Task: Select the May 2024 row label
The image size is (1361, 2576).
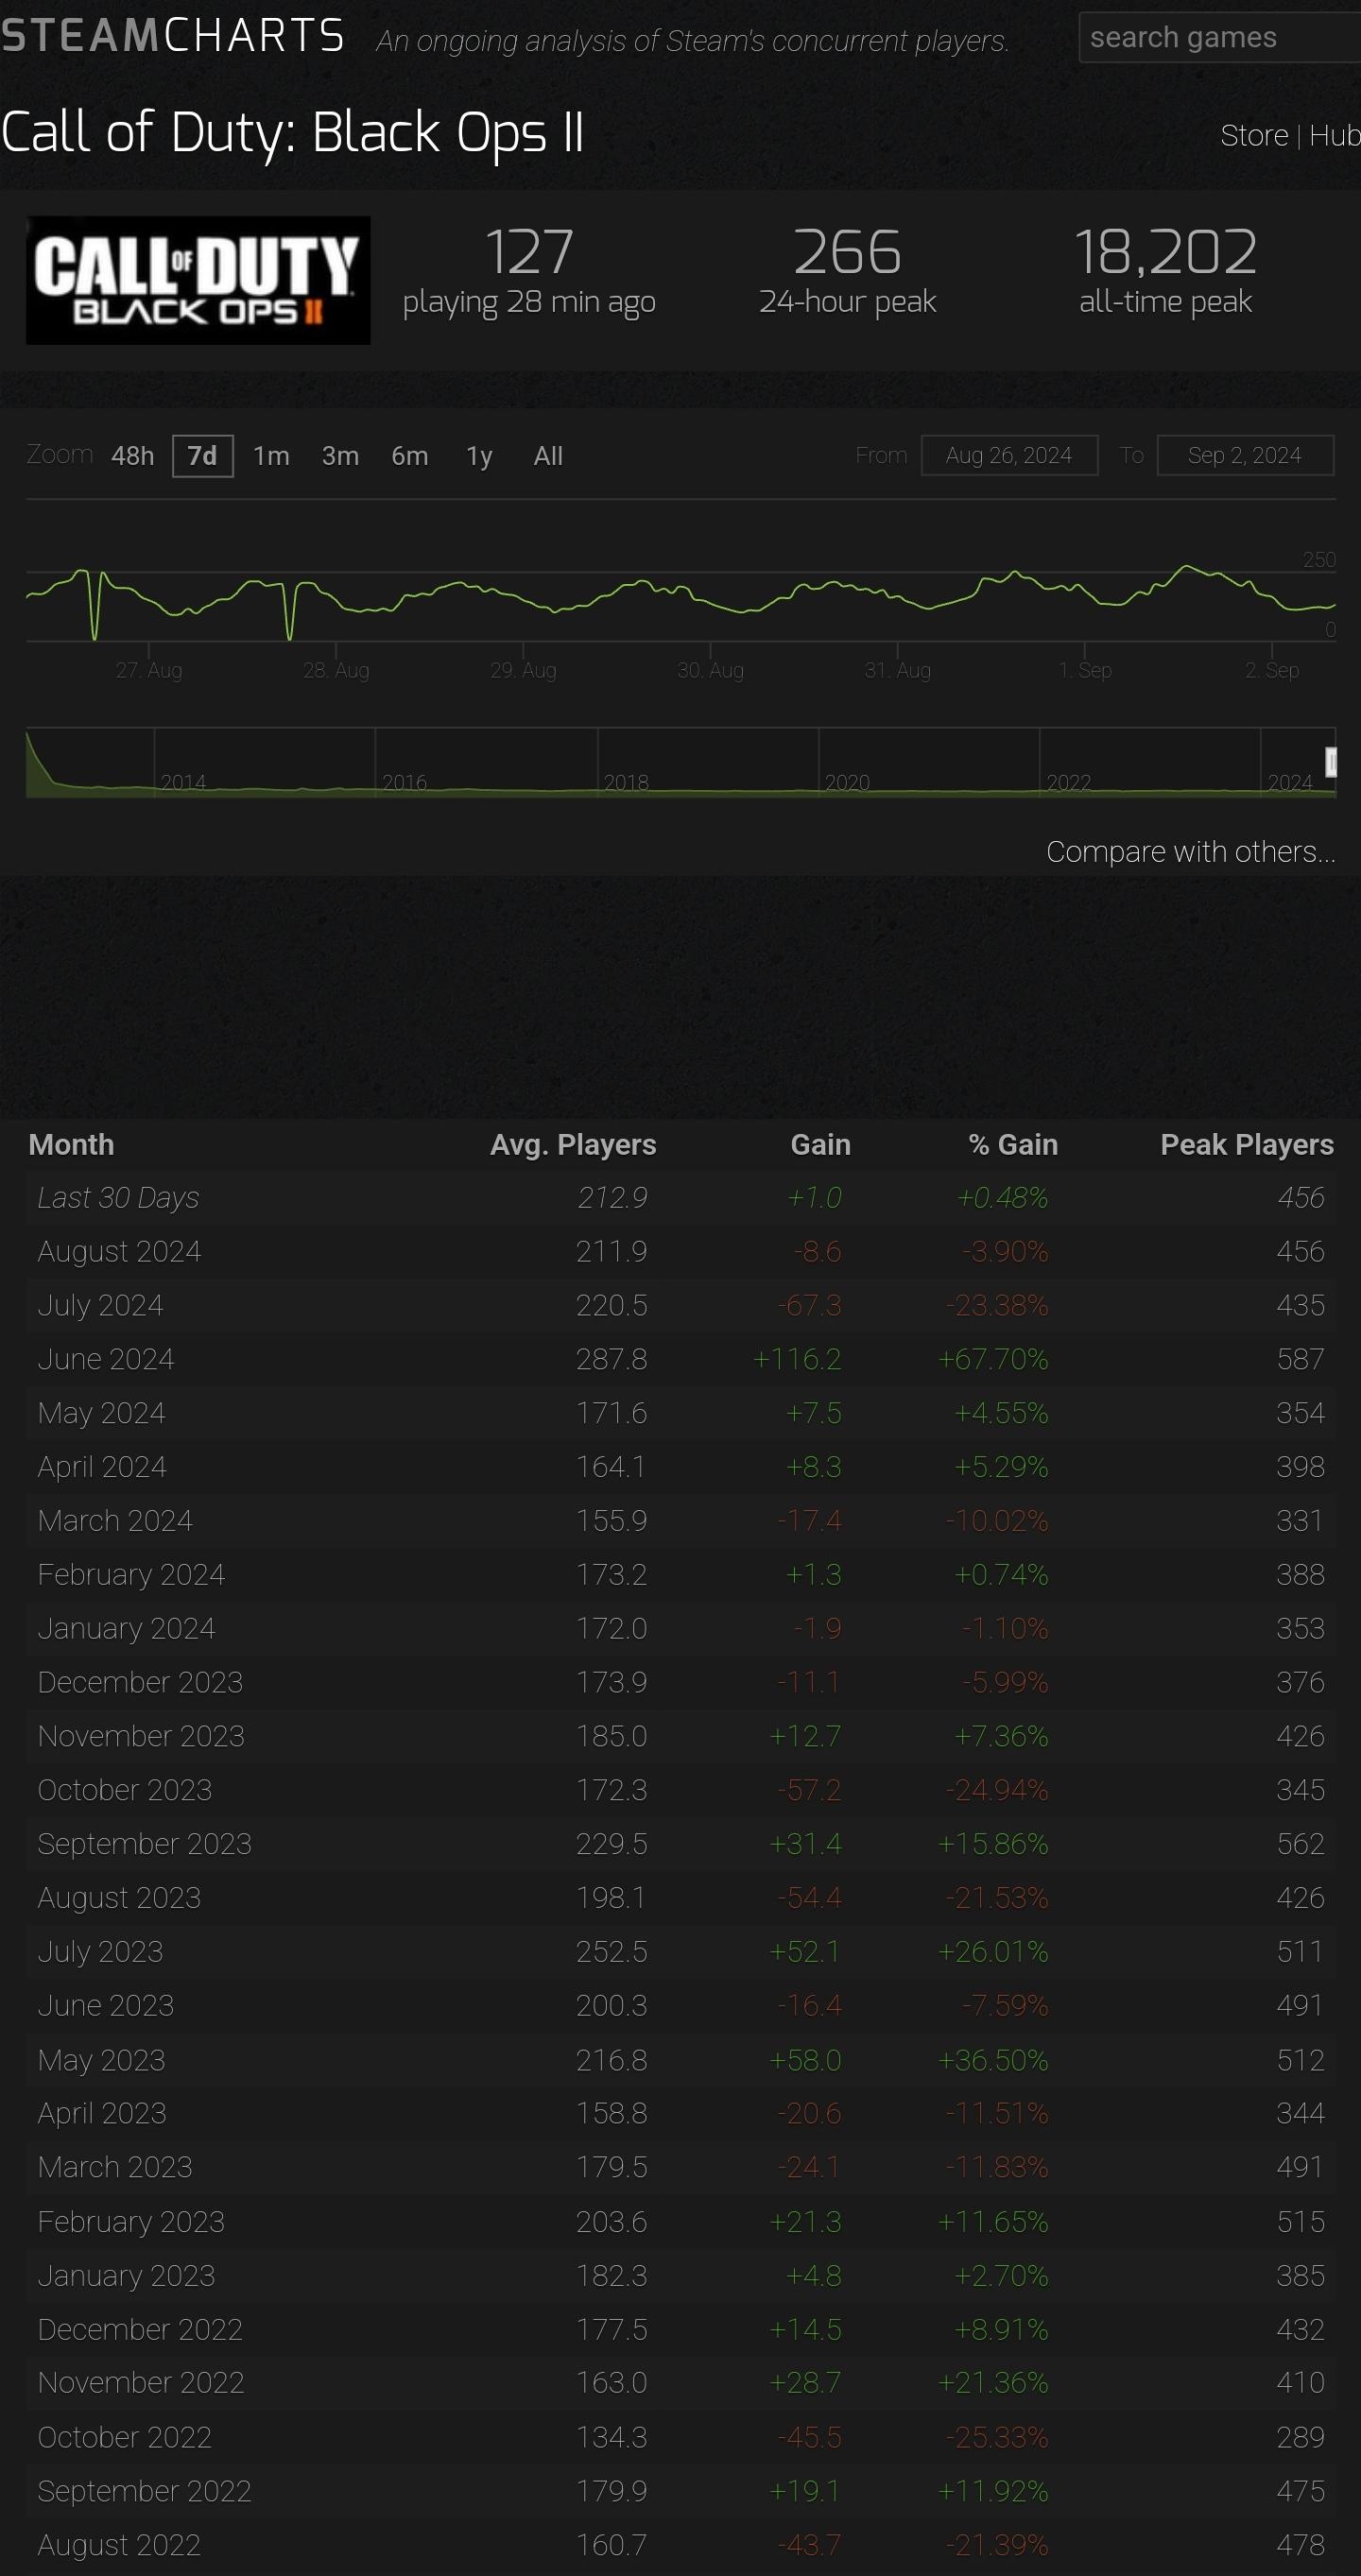Action: coord(101,1413)
